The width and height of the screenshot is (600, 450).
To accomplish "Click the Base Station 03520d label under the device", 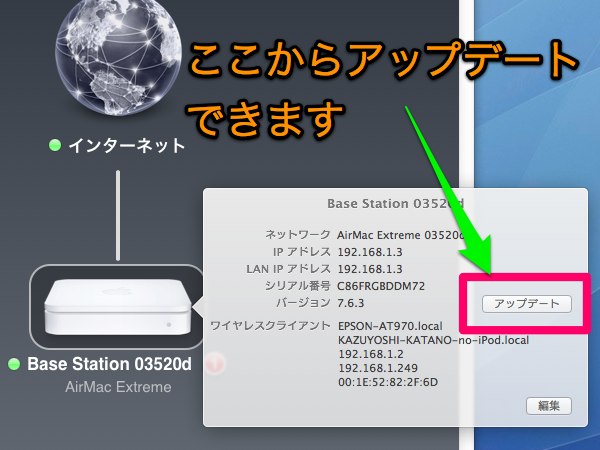I will click(x=109, y=364).
